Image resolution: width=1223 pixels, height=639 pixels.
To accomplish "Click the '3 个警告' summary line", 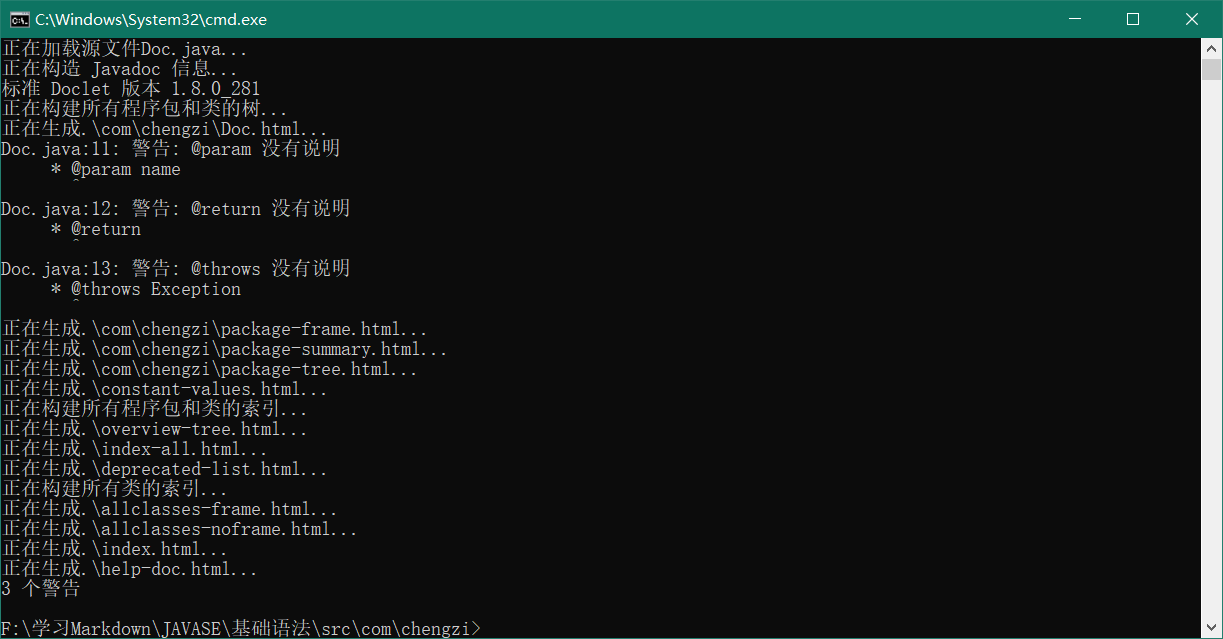I will pos(41,589).
